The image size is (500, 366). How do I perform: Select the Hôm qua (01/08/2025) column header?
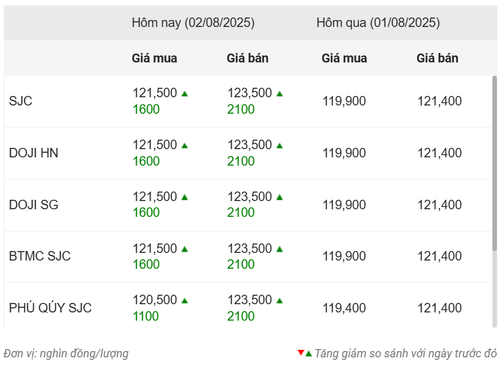coord(378,23)
